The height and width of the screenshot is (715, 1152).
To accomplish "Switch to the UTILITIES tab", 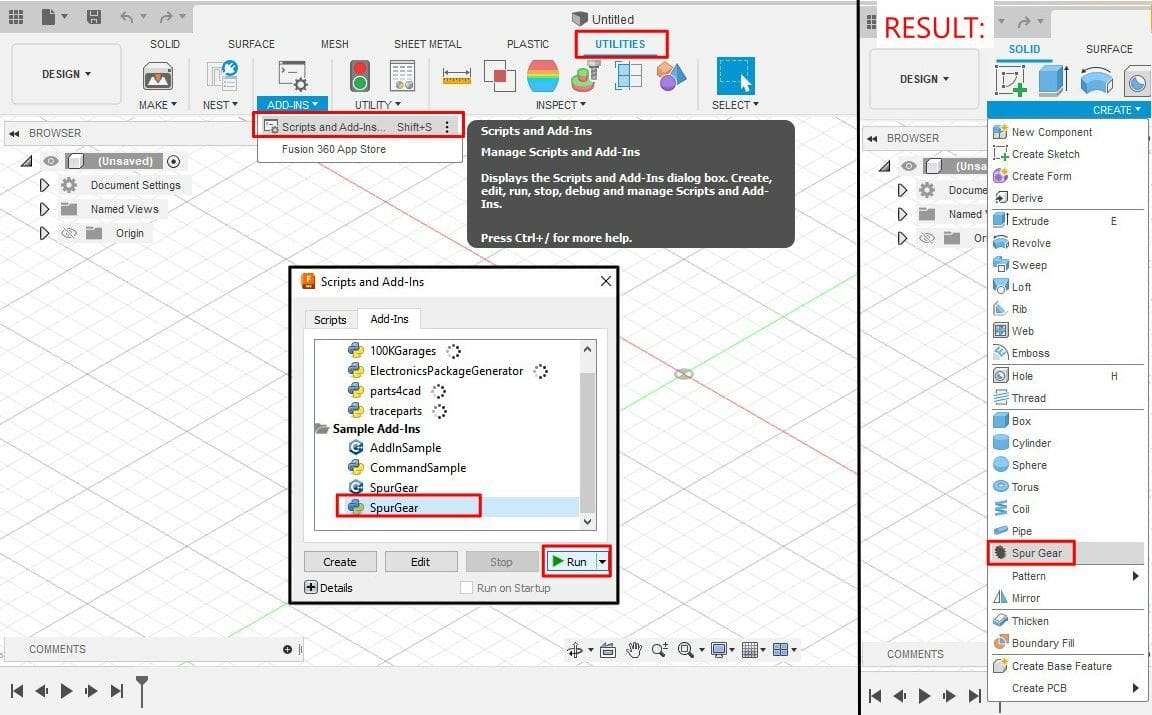I will click(620, 44).
